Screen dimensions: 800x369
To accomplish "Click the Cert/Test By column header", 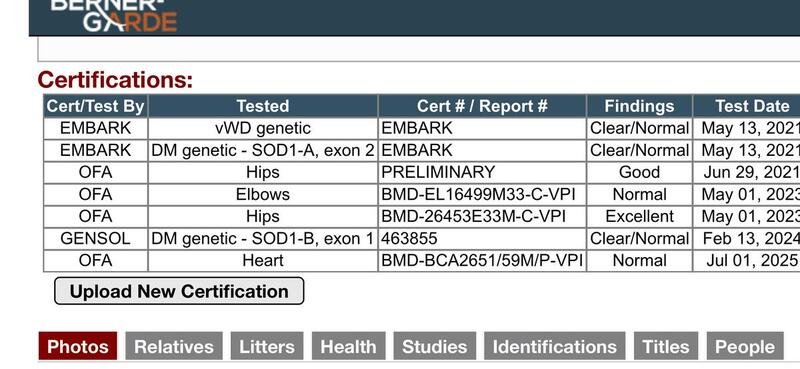I will pos(95,106).
